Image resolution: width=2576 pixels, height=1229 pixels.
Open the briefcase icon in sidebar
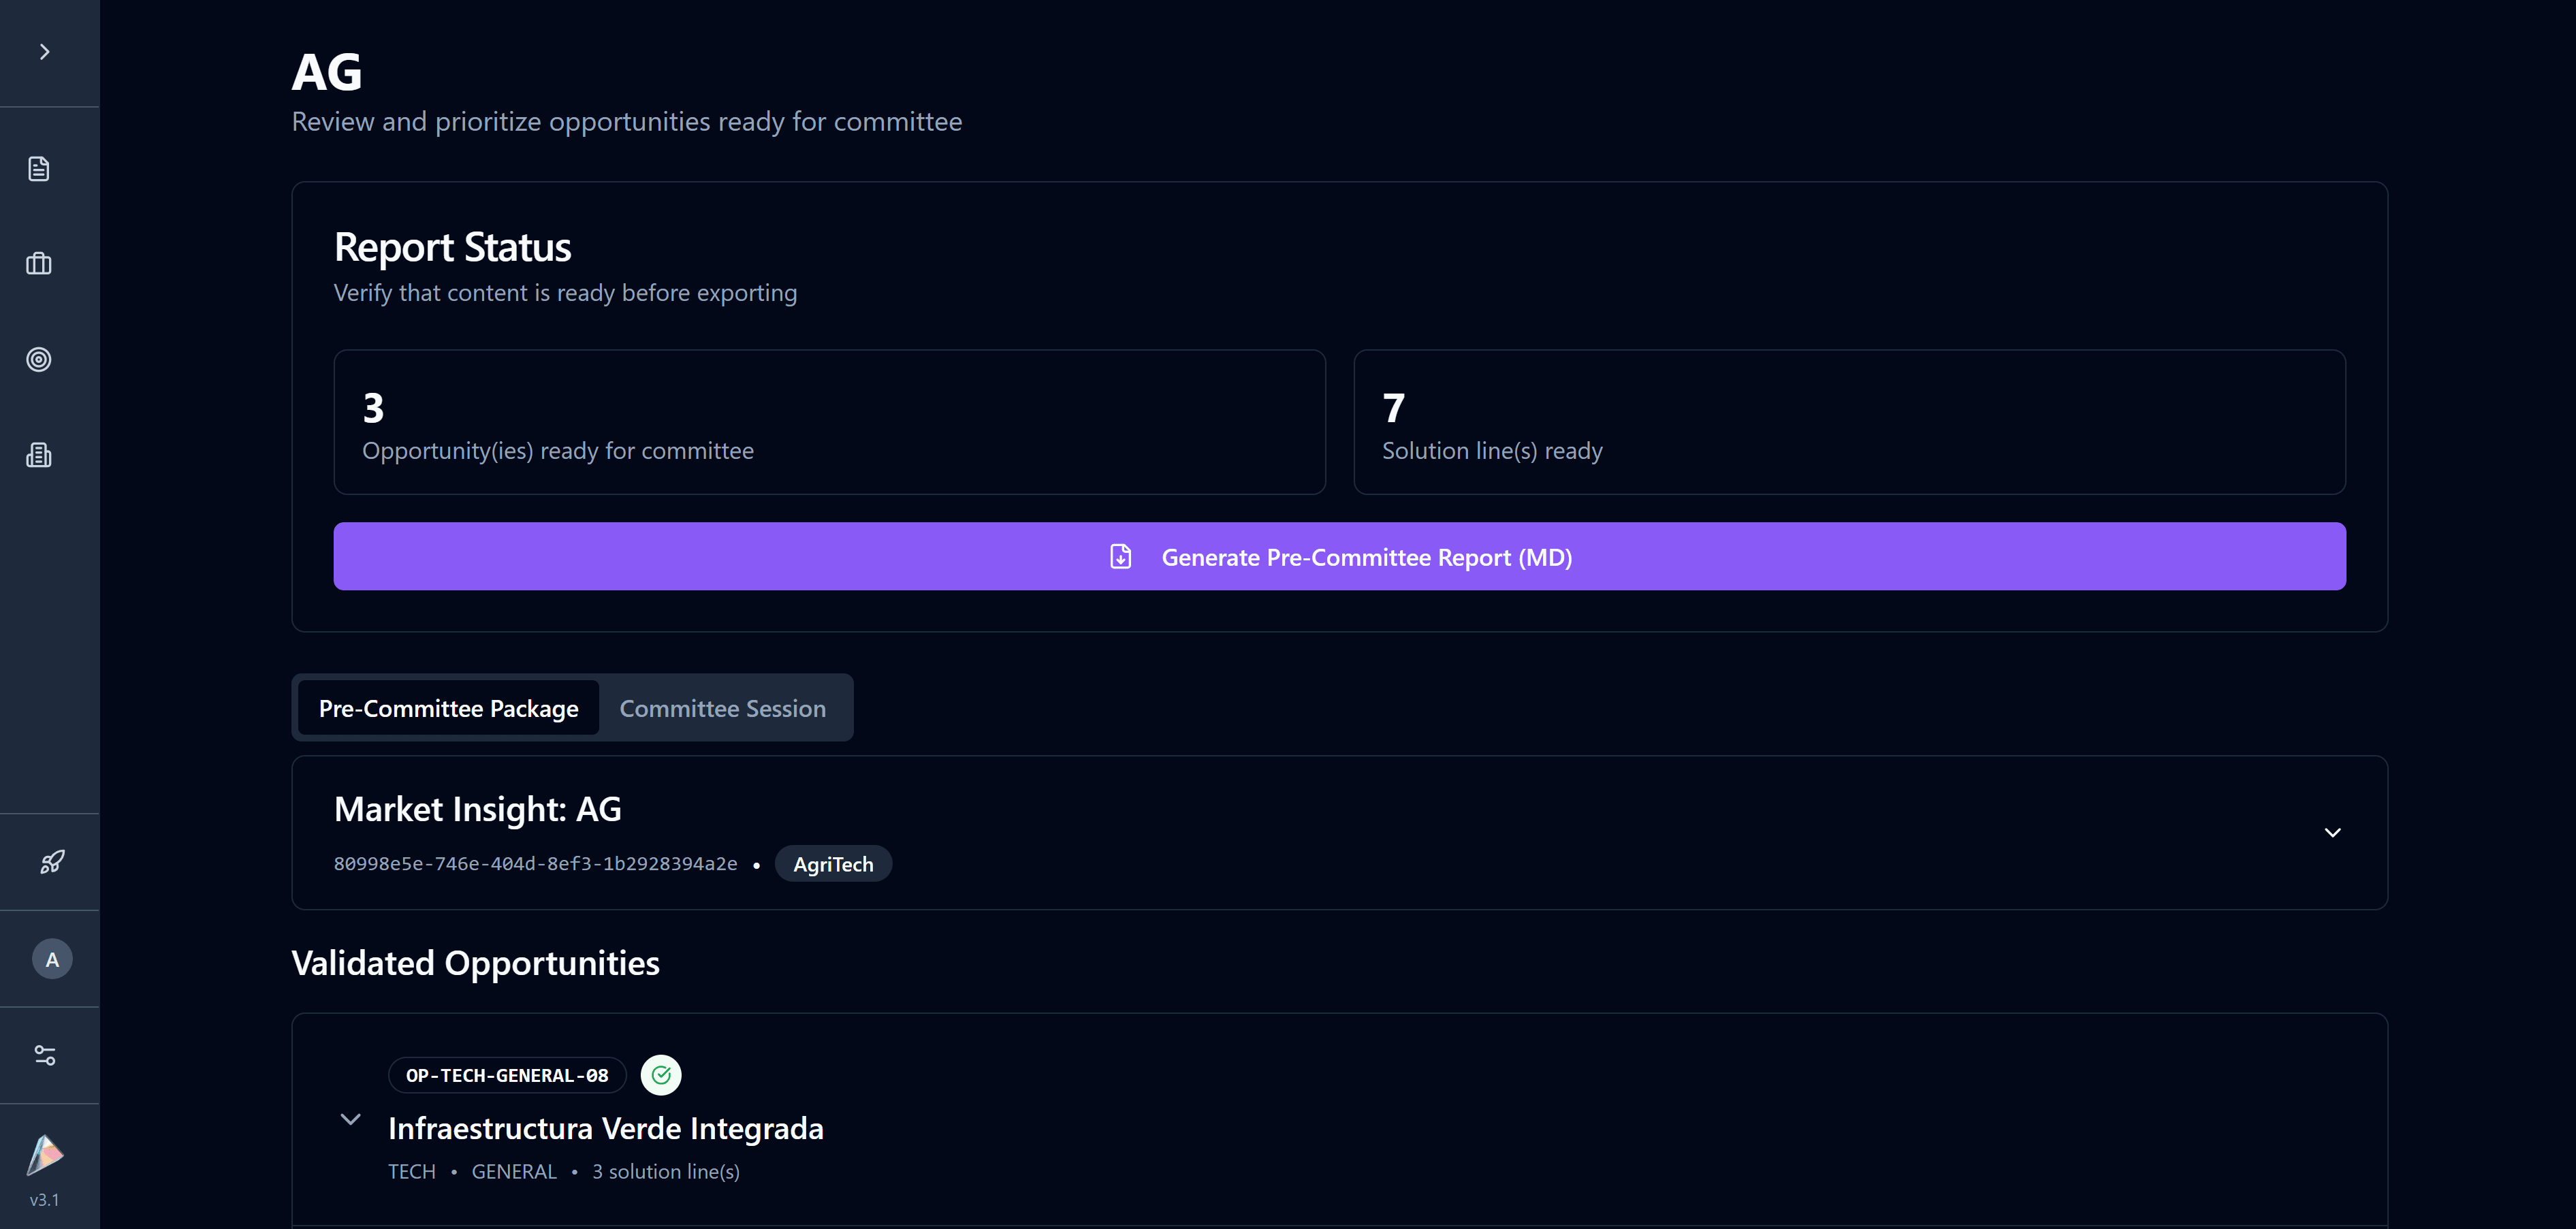39,264
